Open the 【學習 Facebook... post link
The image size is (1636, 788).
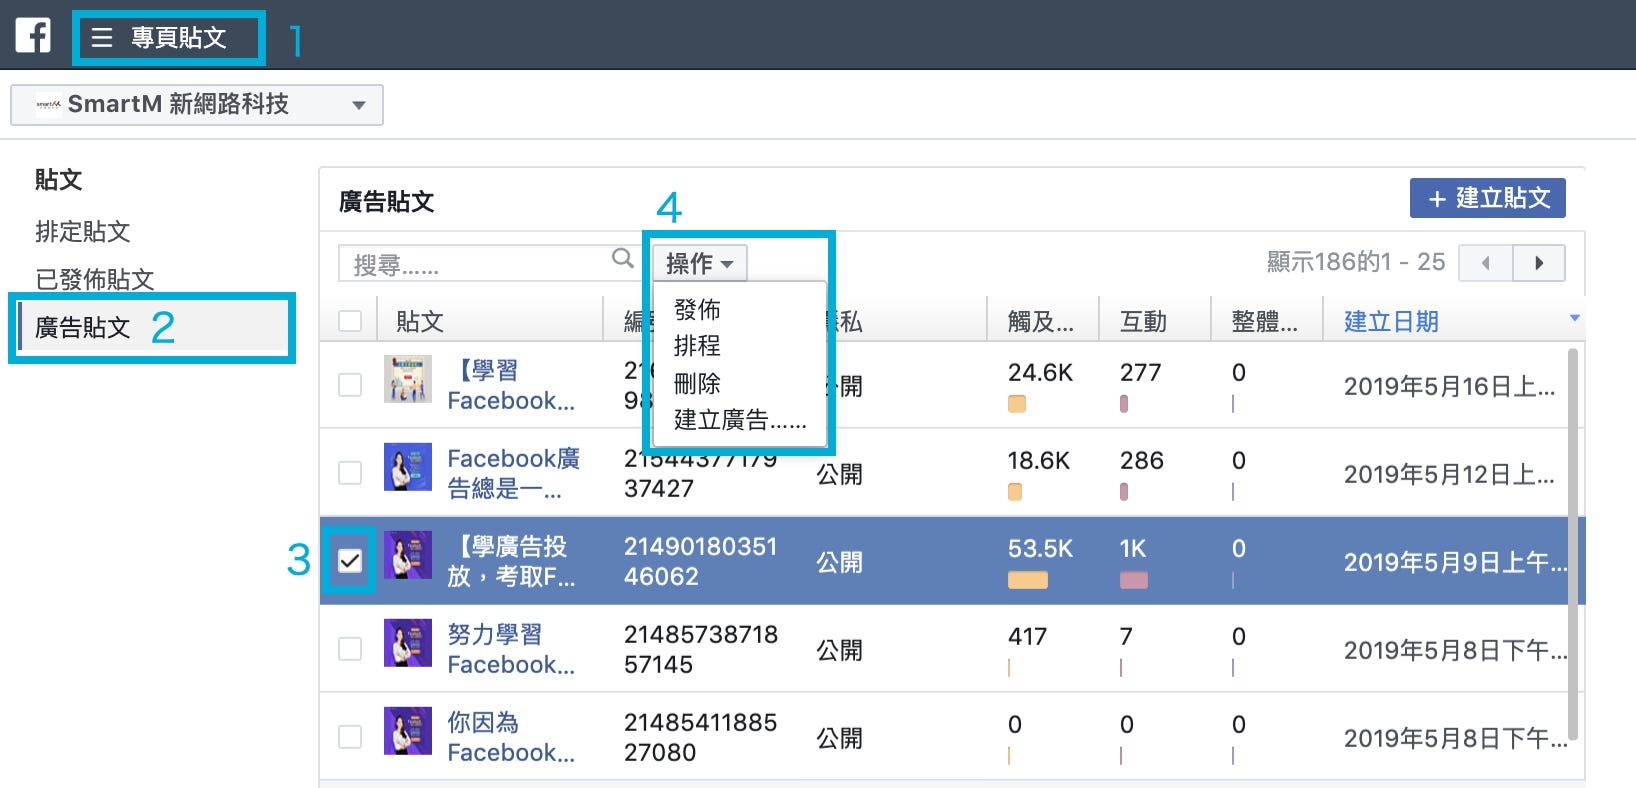pyautogui.click(x=511, y=385)
